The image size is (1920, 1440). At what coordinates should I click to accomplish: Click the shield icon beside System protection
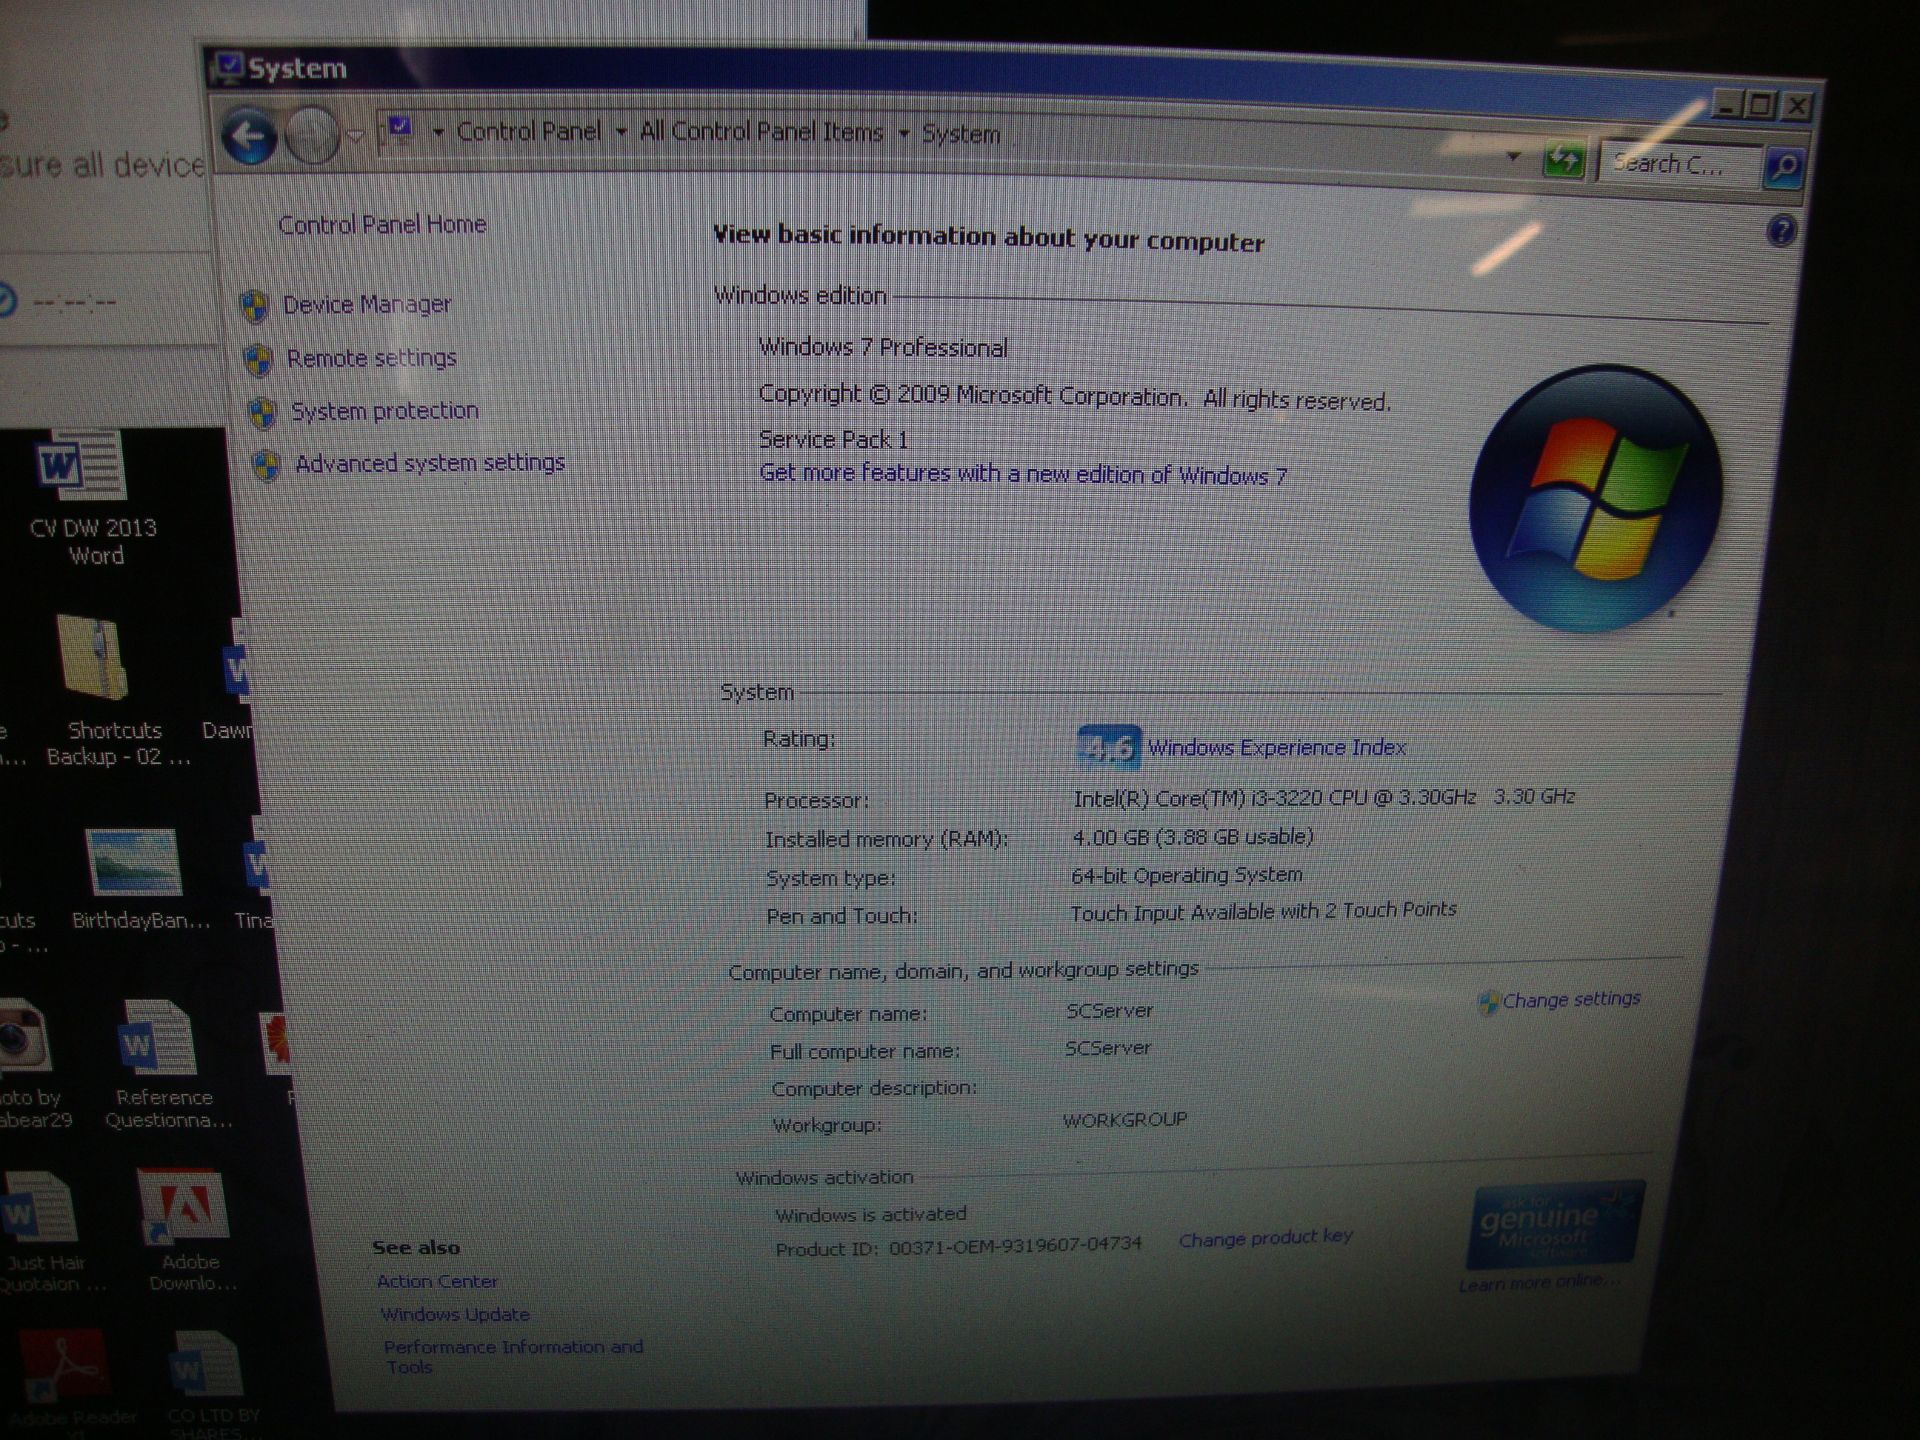[262, 413]
